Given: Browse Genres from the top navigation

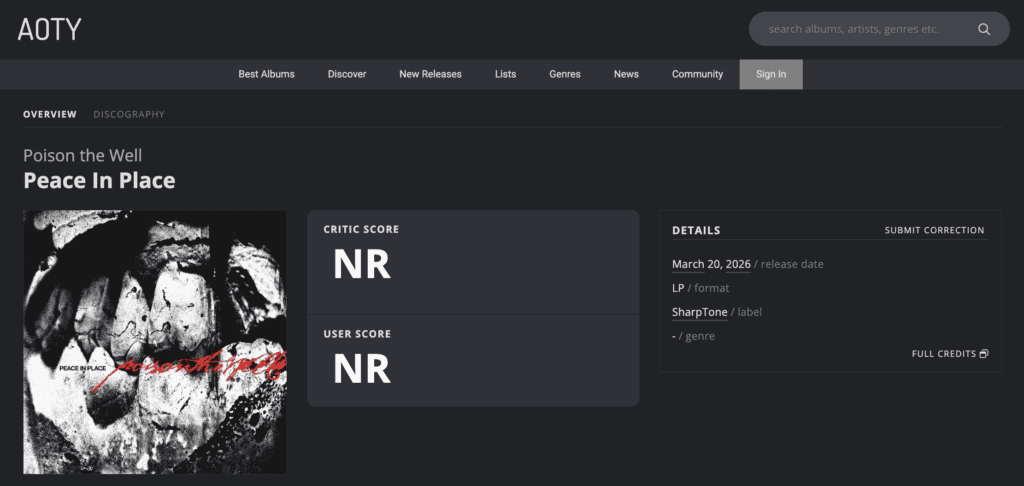Looking at the screenshot, I should [564, 74].
